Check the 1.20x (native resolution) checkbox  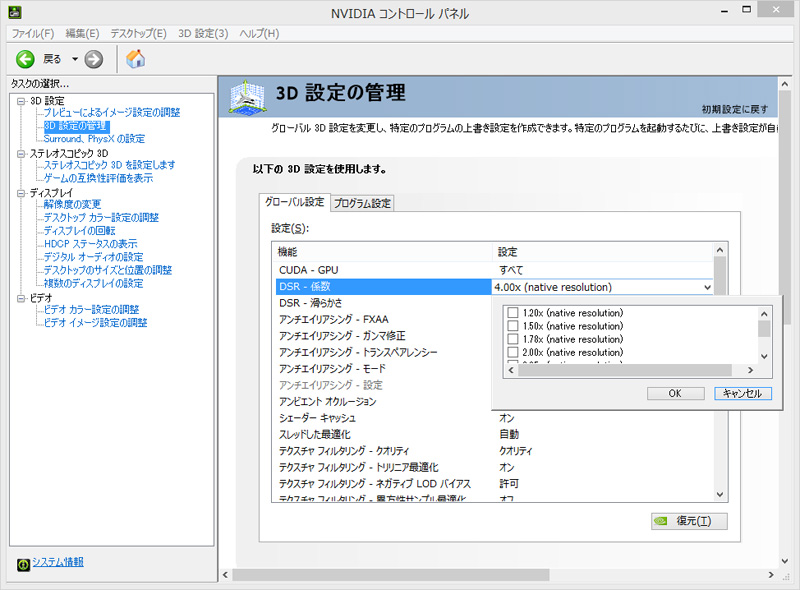click(x=513, y=312)
